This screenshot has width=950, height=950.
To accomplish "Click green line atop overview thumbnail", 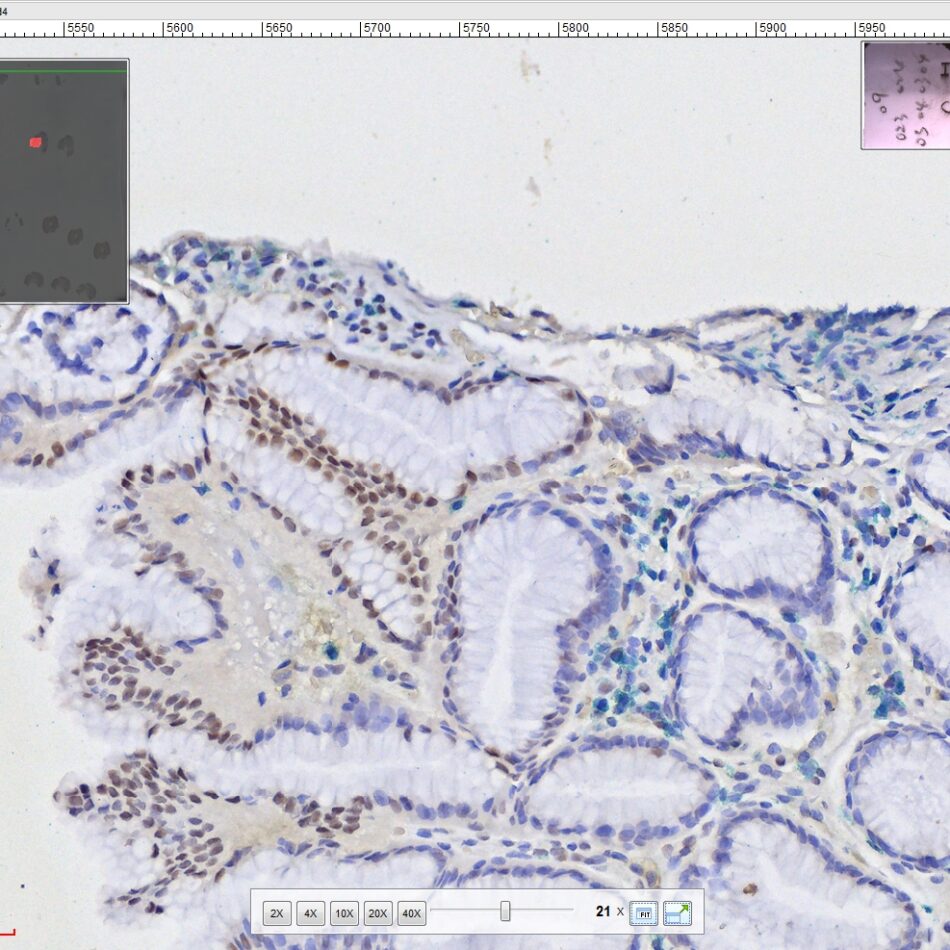I will [x=64, y=71].
